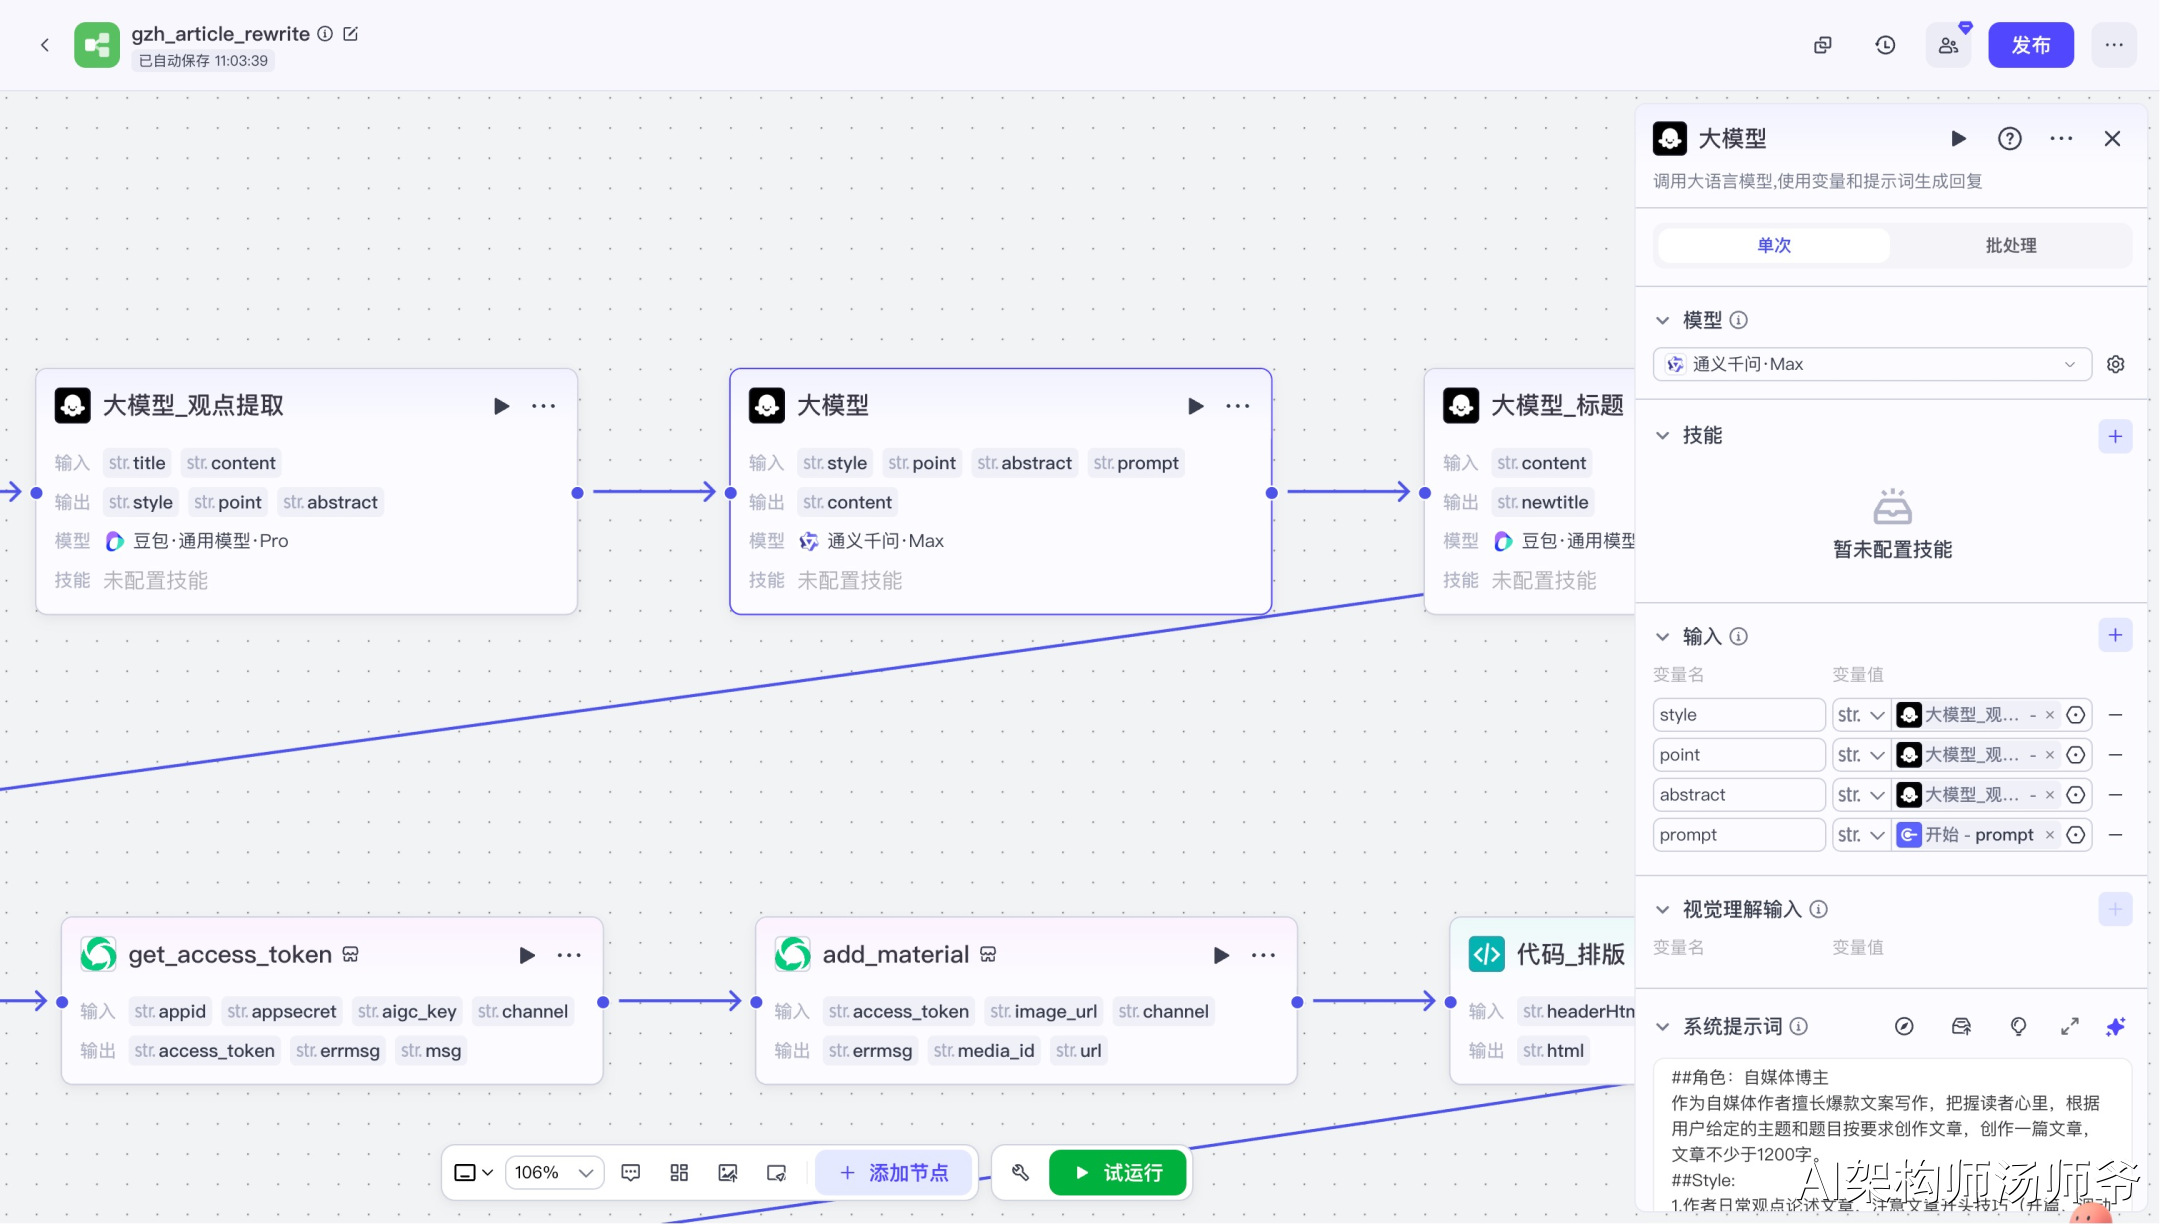2160x1224 pixels.
Task: Click the 添加节点 add node button
Action: pyautogui.click(x=894, y=1172)
